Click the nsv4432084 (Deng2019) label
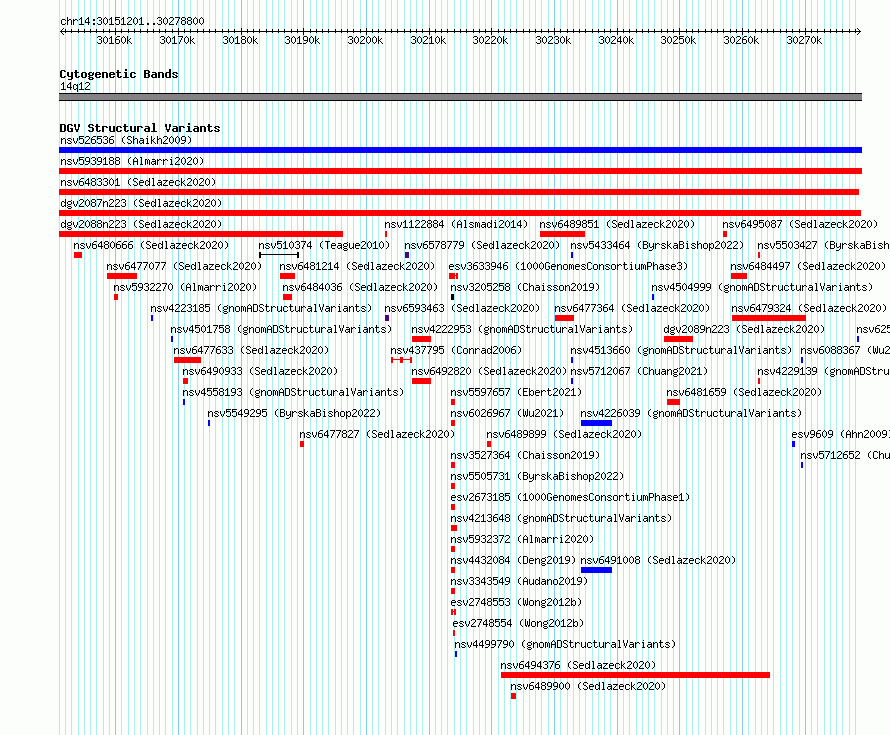The image size is (890, 735). pyautogui.click(x=513, y=560)
